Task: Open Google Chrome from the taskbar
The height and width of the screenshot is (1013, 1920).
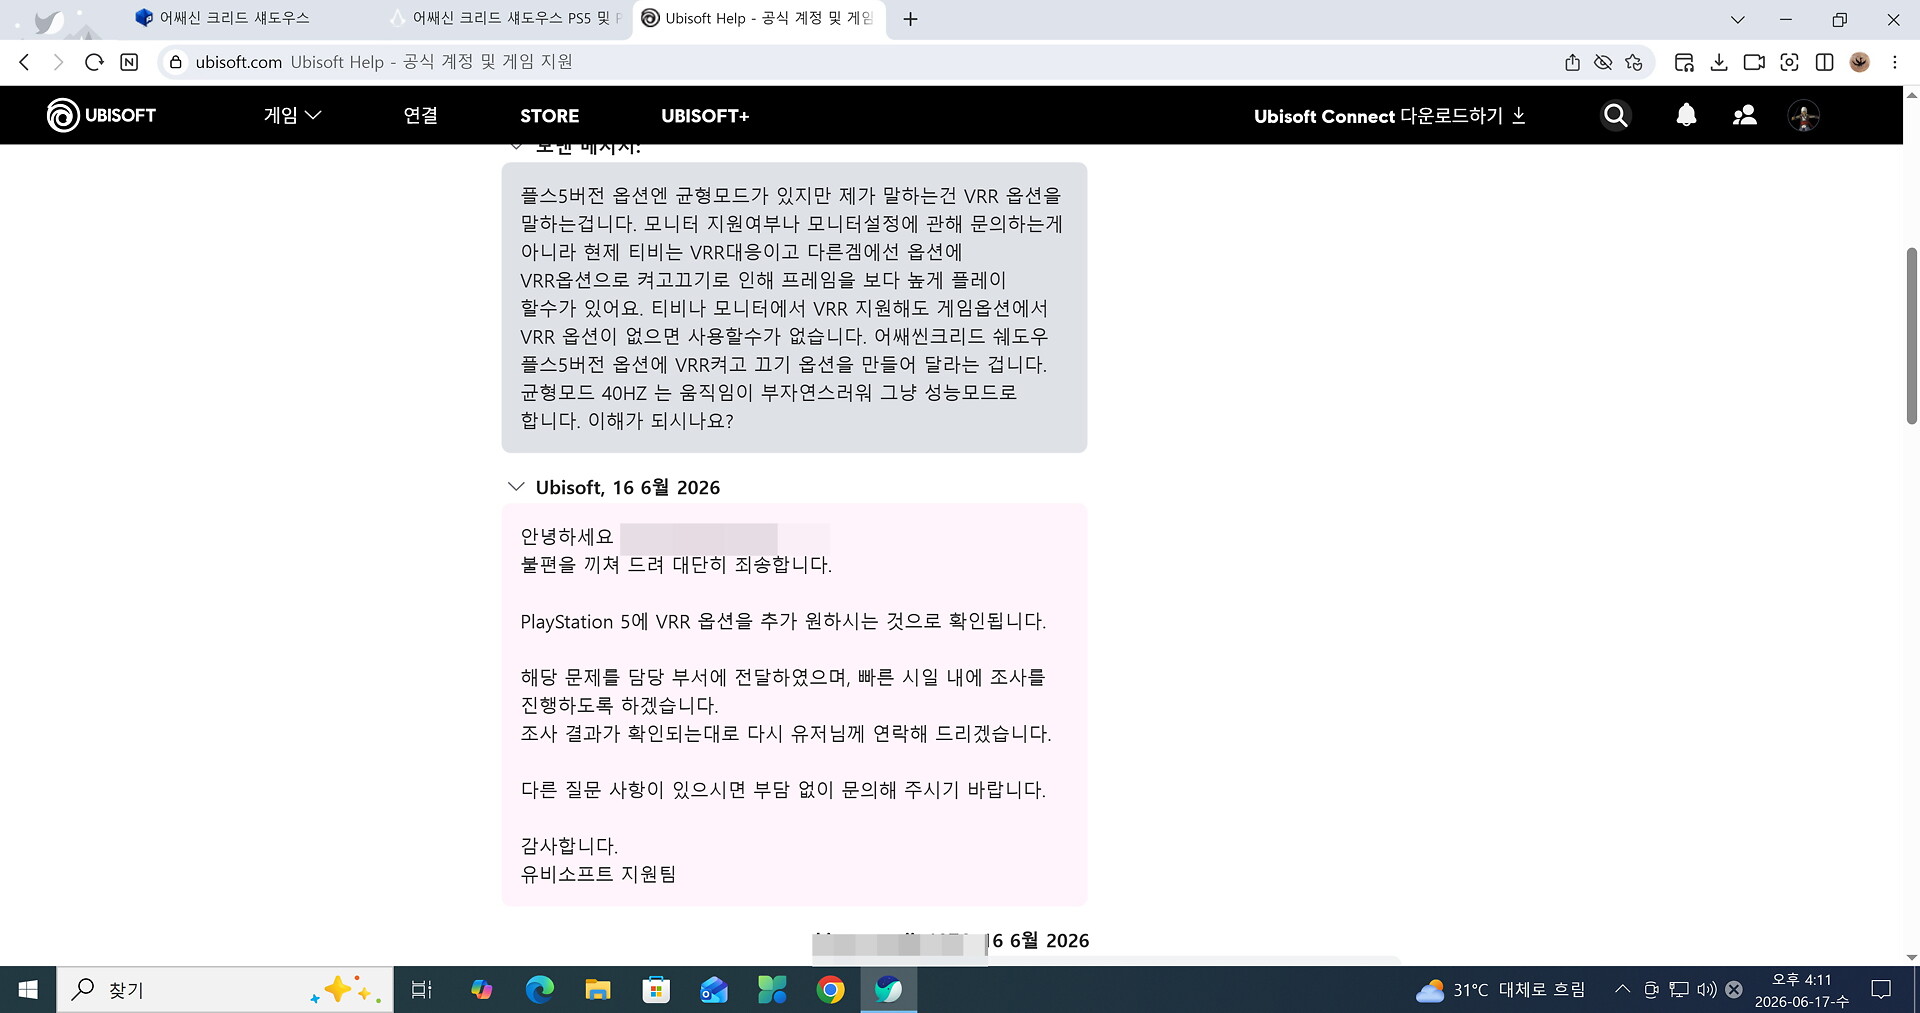Action: [830, 990]
